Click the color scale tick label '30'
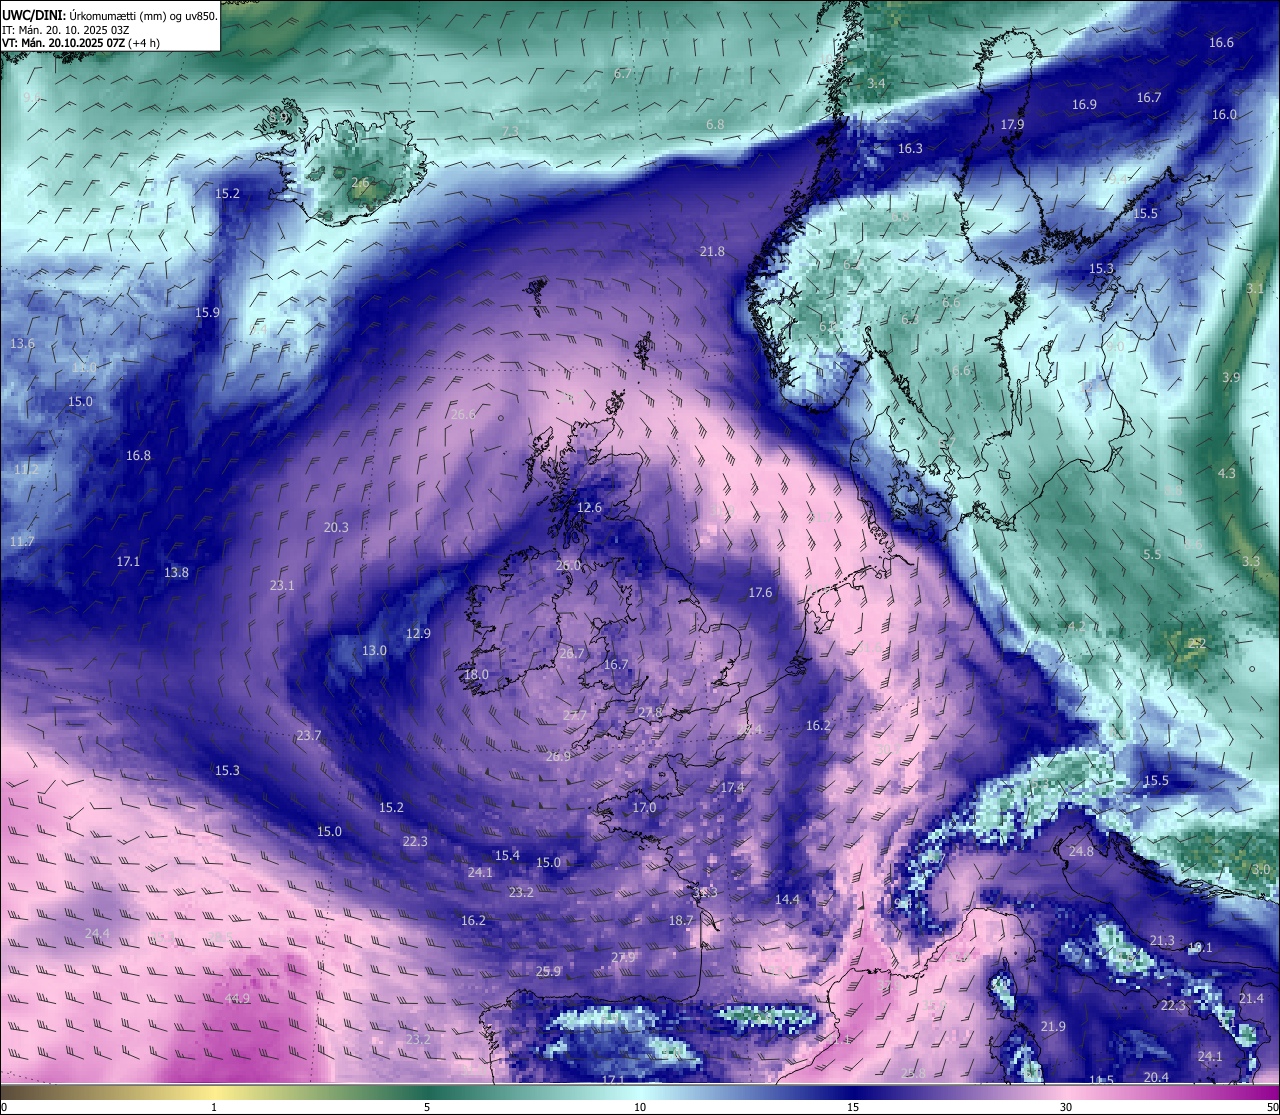Image resolution: width=1280 pixels, height=1115 pixels. [x=1066, y=1107]
